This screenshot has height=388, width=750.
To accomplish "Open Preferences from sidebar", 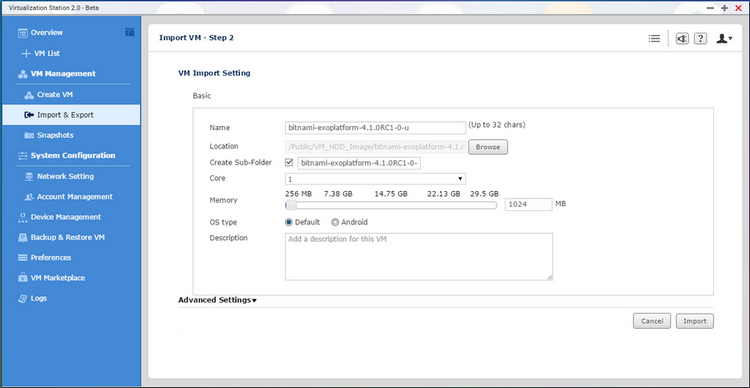I will [51, 258].
